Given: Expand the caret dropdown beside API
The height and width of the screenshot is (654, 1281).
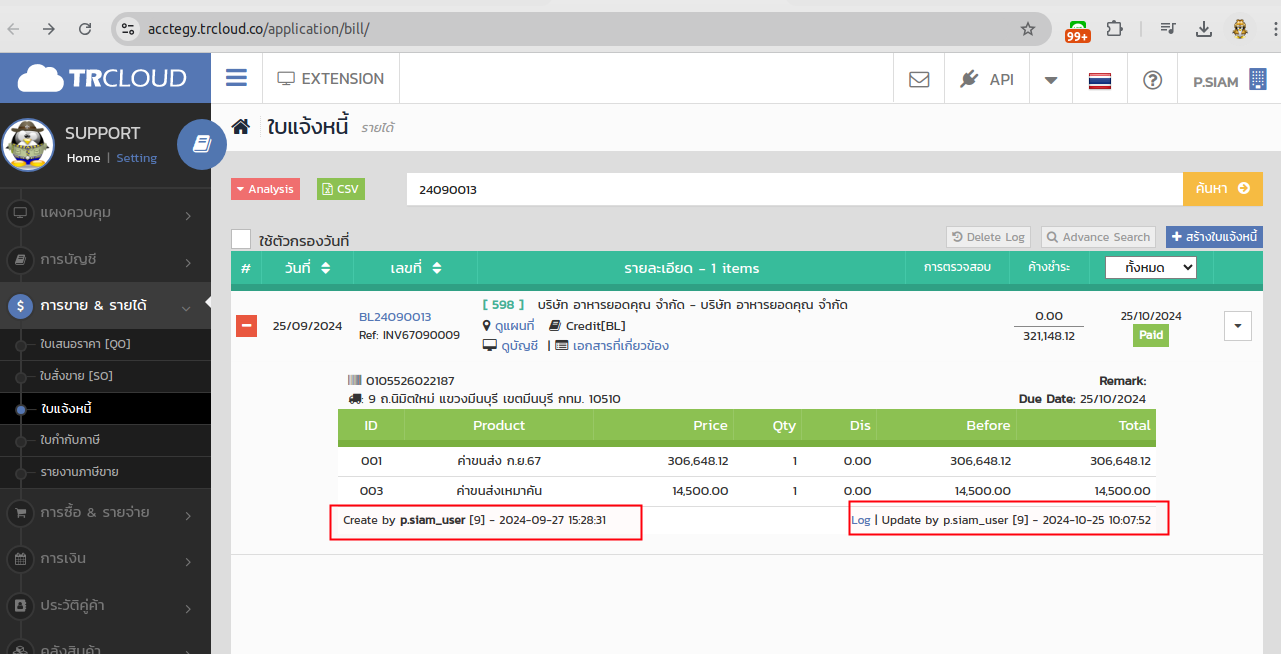Looking at the screenshot, I should point(1051,80).
